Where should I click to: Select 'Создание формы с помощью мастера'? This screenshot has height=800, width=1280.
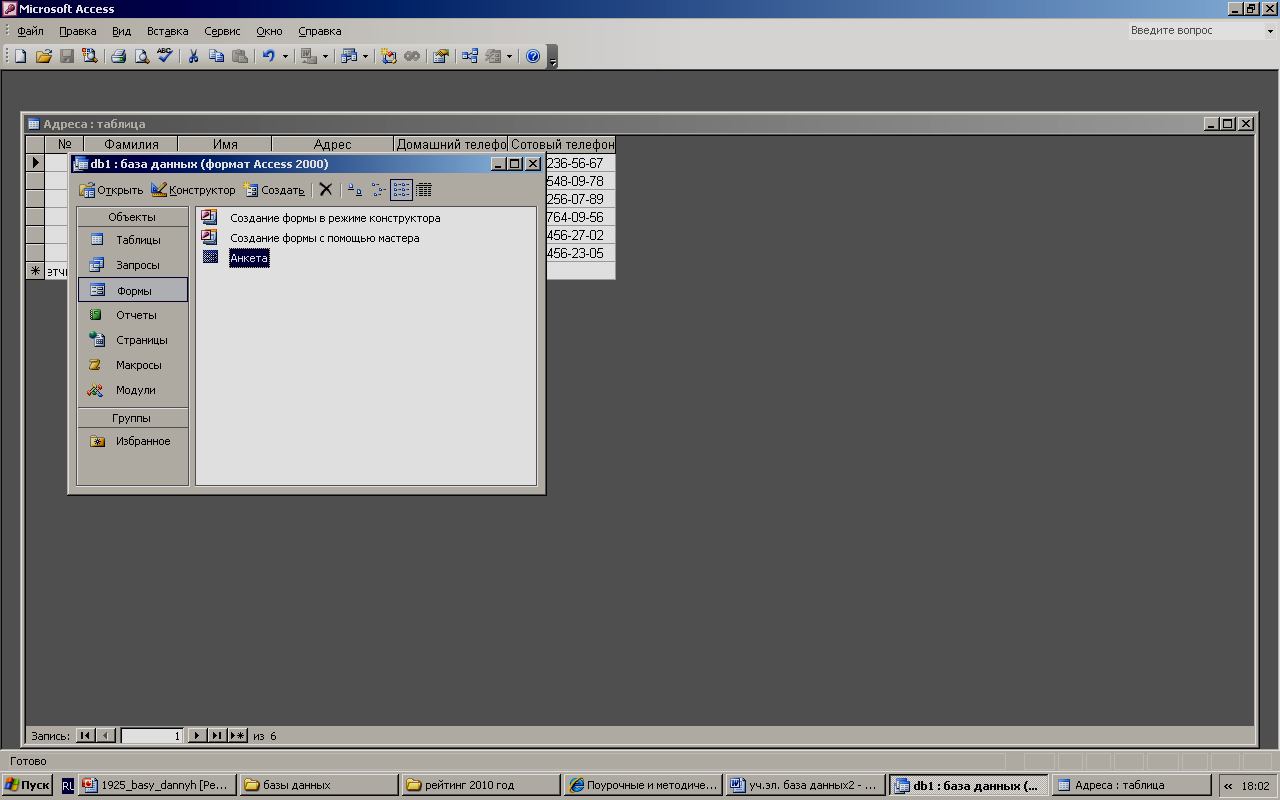(325, 238)
